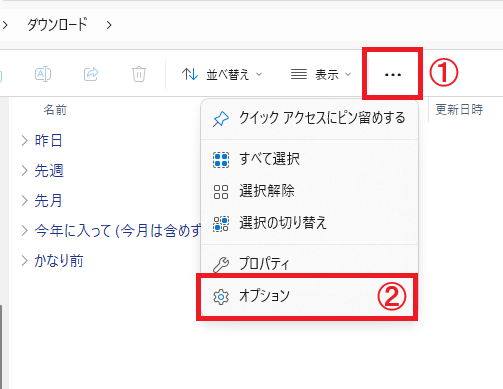Click the Delete trash can icon

tap(139, 74)
